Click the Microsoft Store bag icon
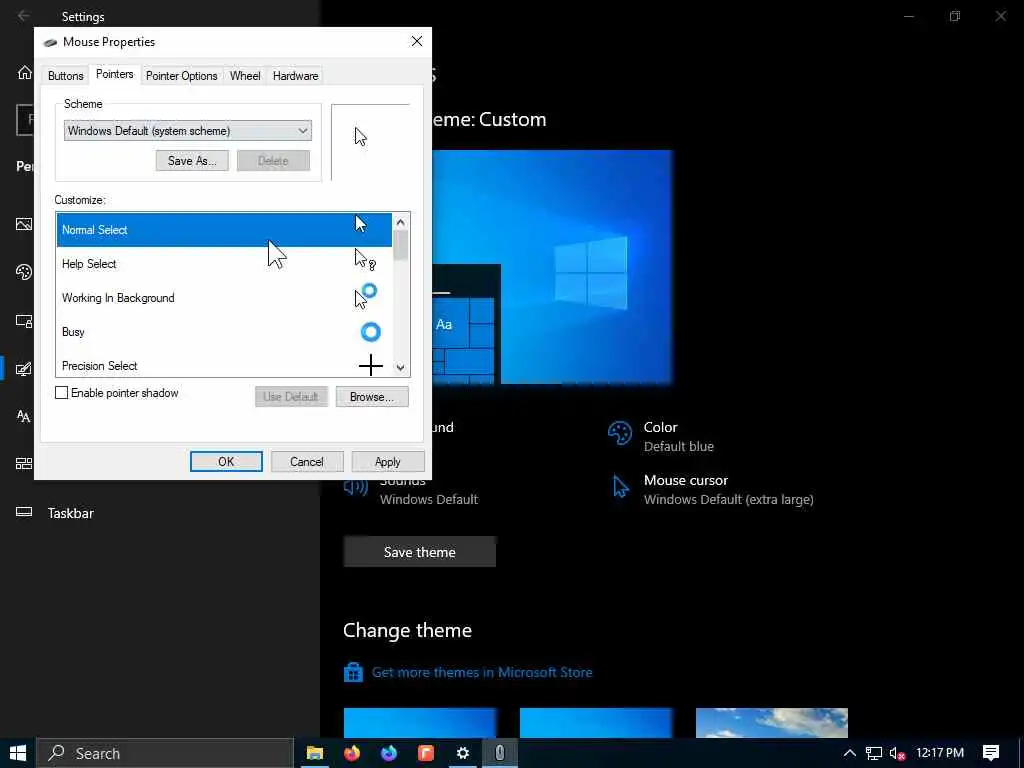The image size is (1024, 768). click(353, 672)
